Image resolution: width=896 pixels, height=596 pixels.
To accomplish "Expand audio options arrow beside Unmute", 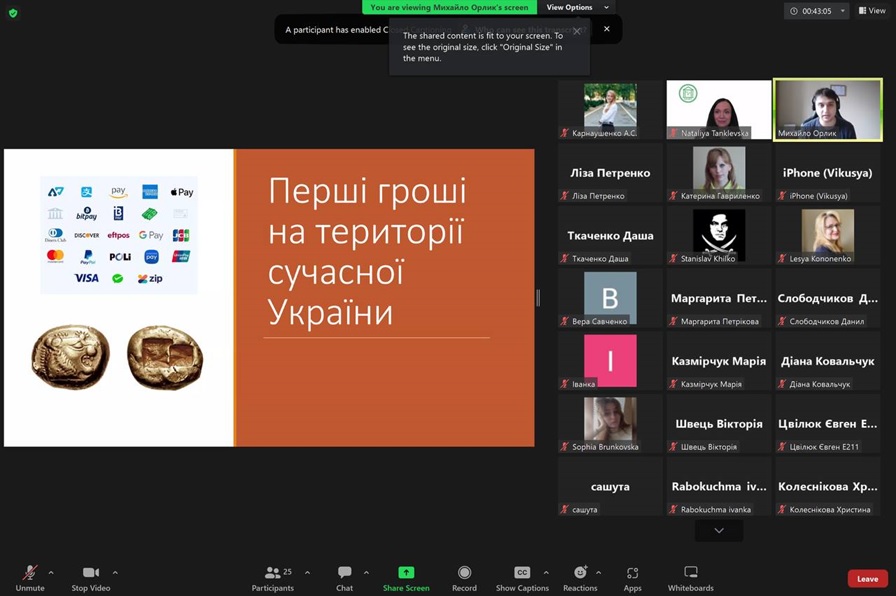I will point(51,573).
